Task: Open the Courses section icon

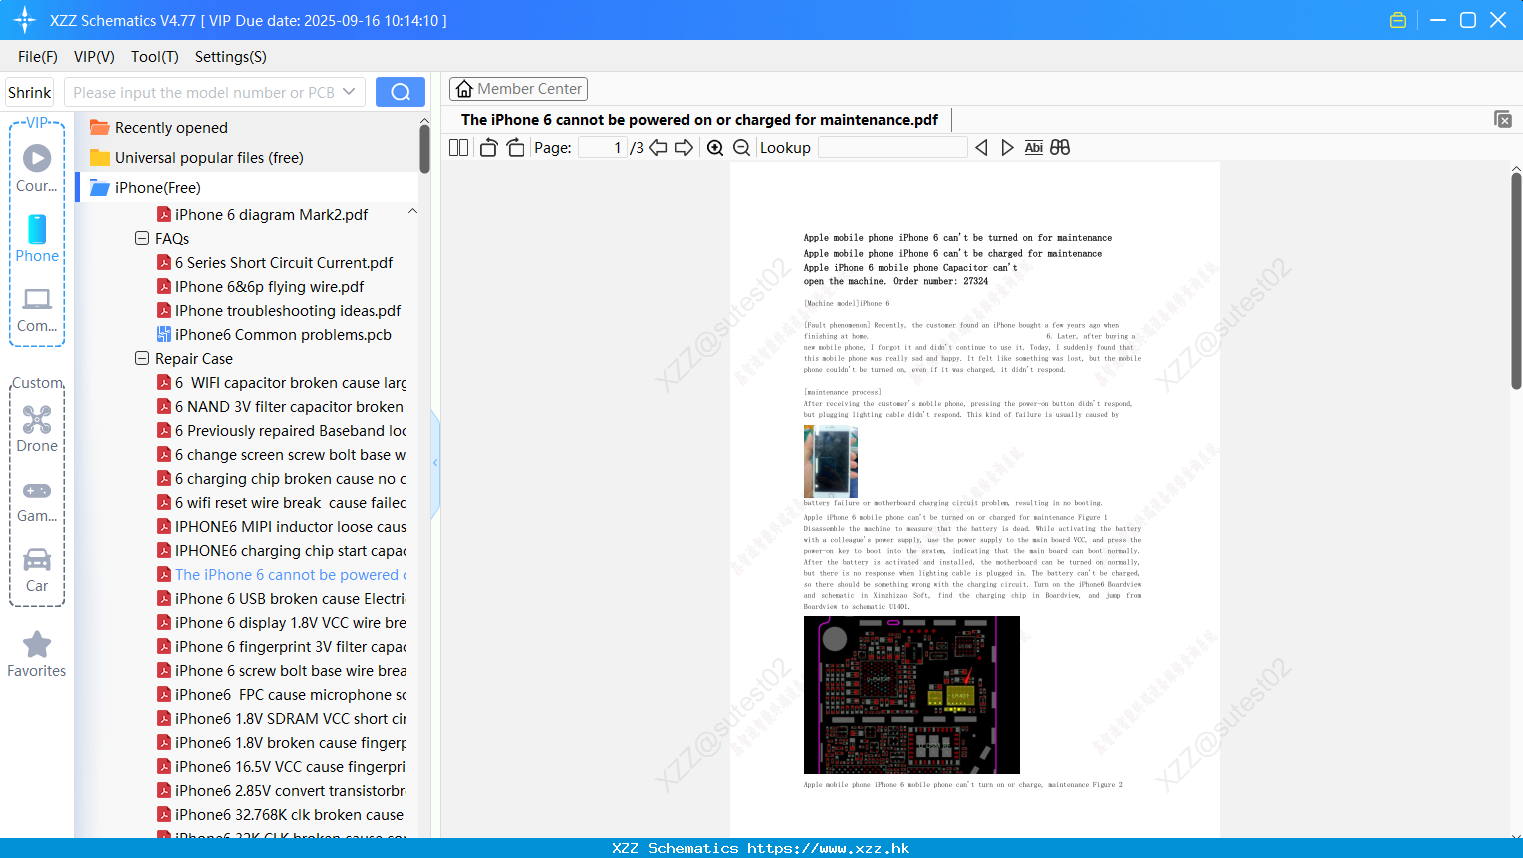Action: (37, 158)
